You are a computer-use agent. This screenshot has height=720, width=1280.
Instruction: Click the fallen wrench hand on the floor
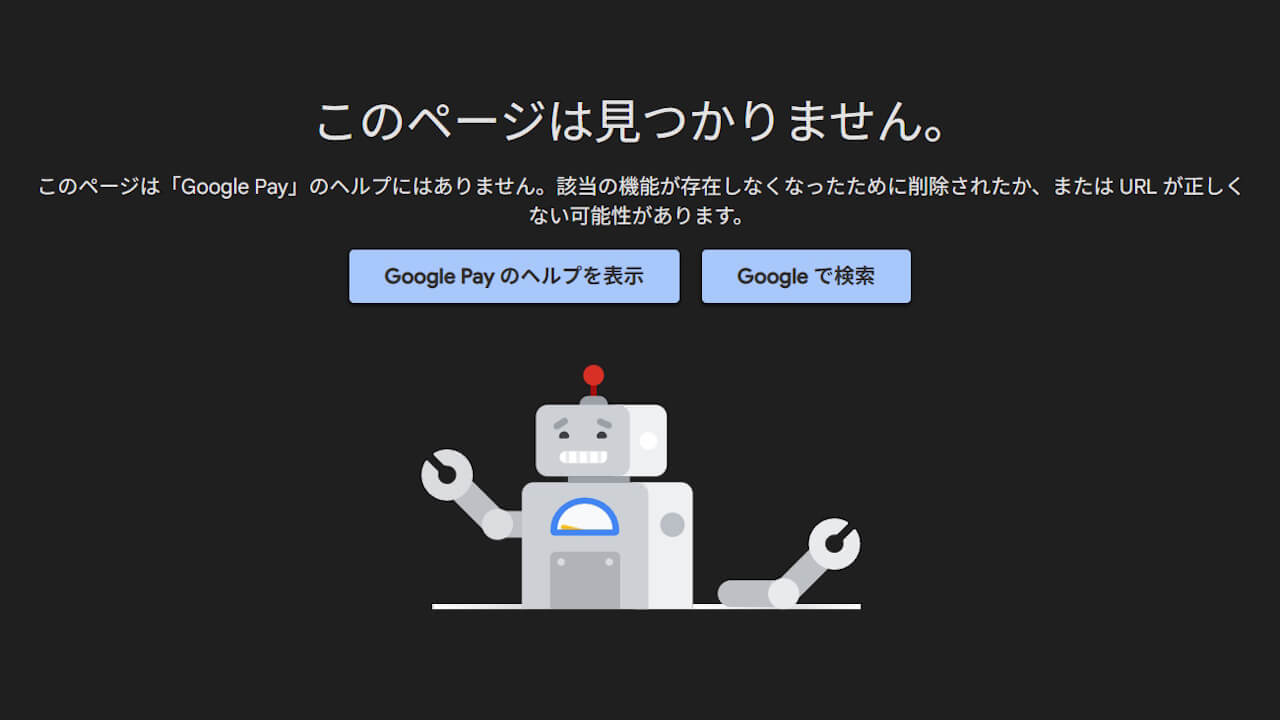click(x=834, y=544)
